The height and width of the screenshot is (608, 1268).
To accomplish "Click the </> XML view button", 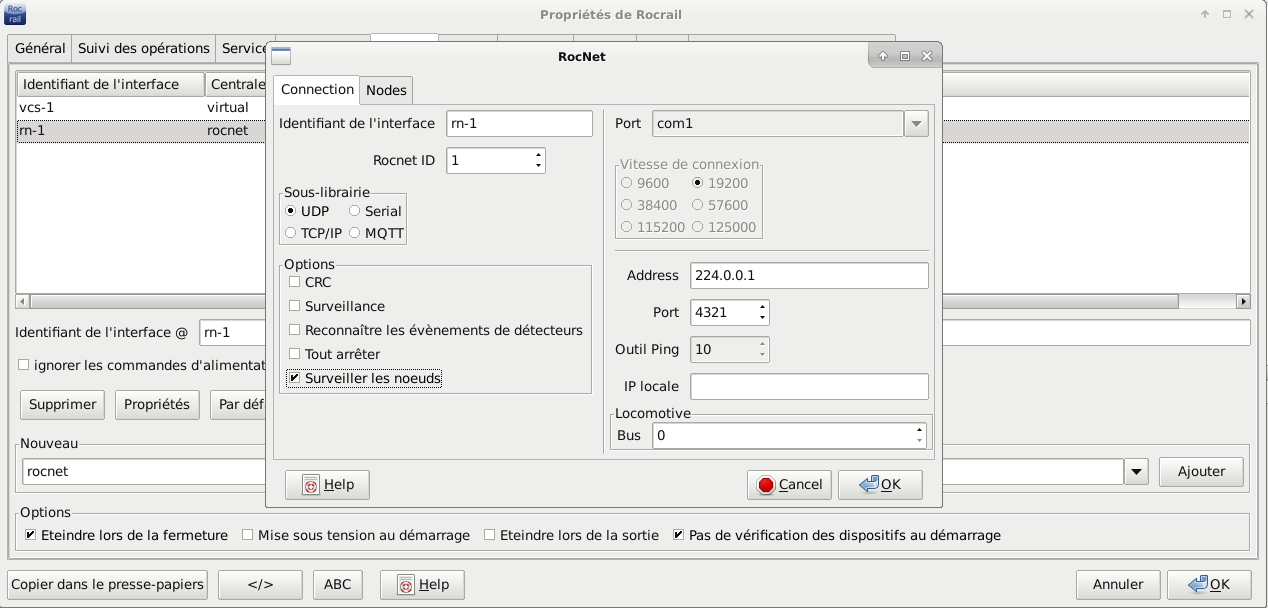I will 260,585.
